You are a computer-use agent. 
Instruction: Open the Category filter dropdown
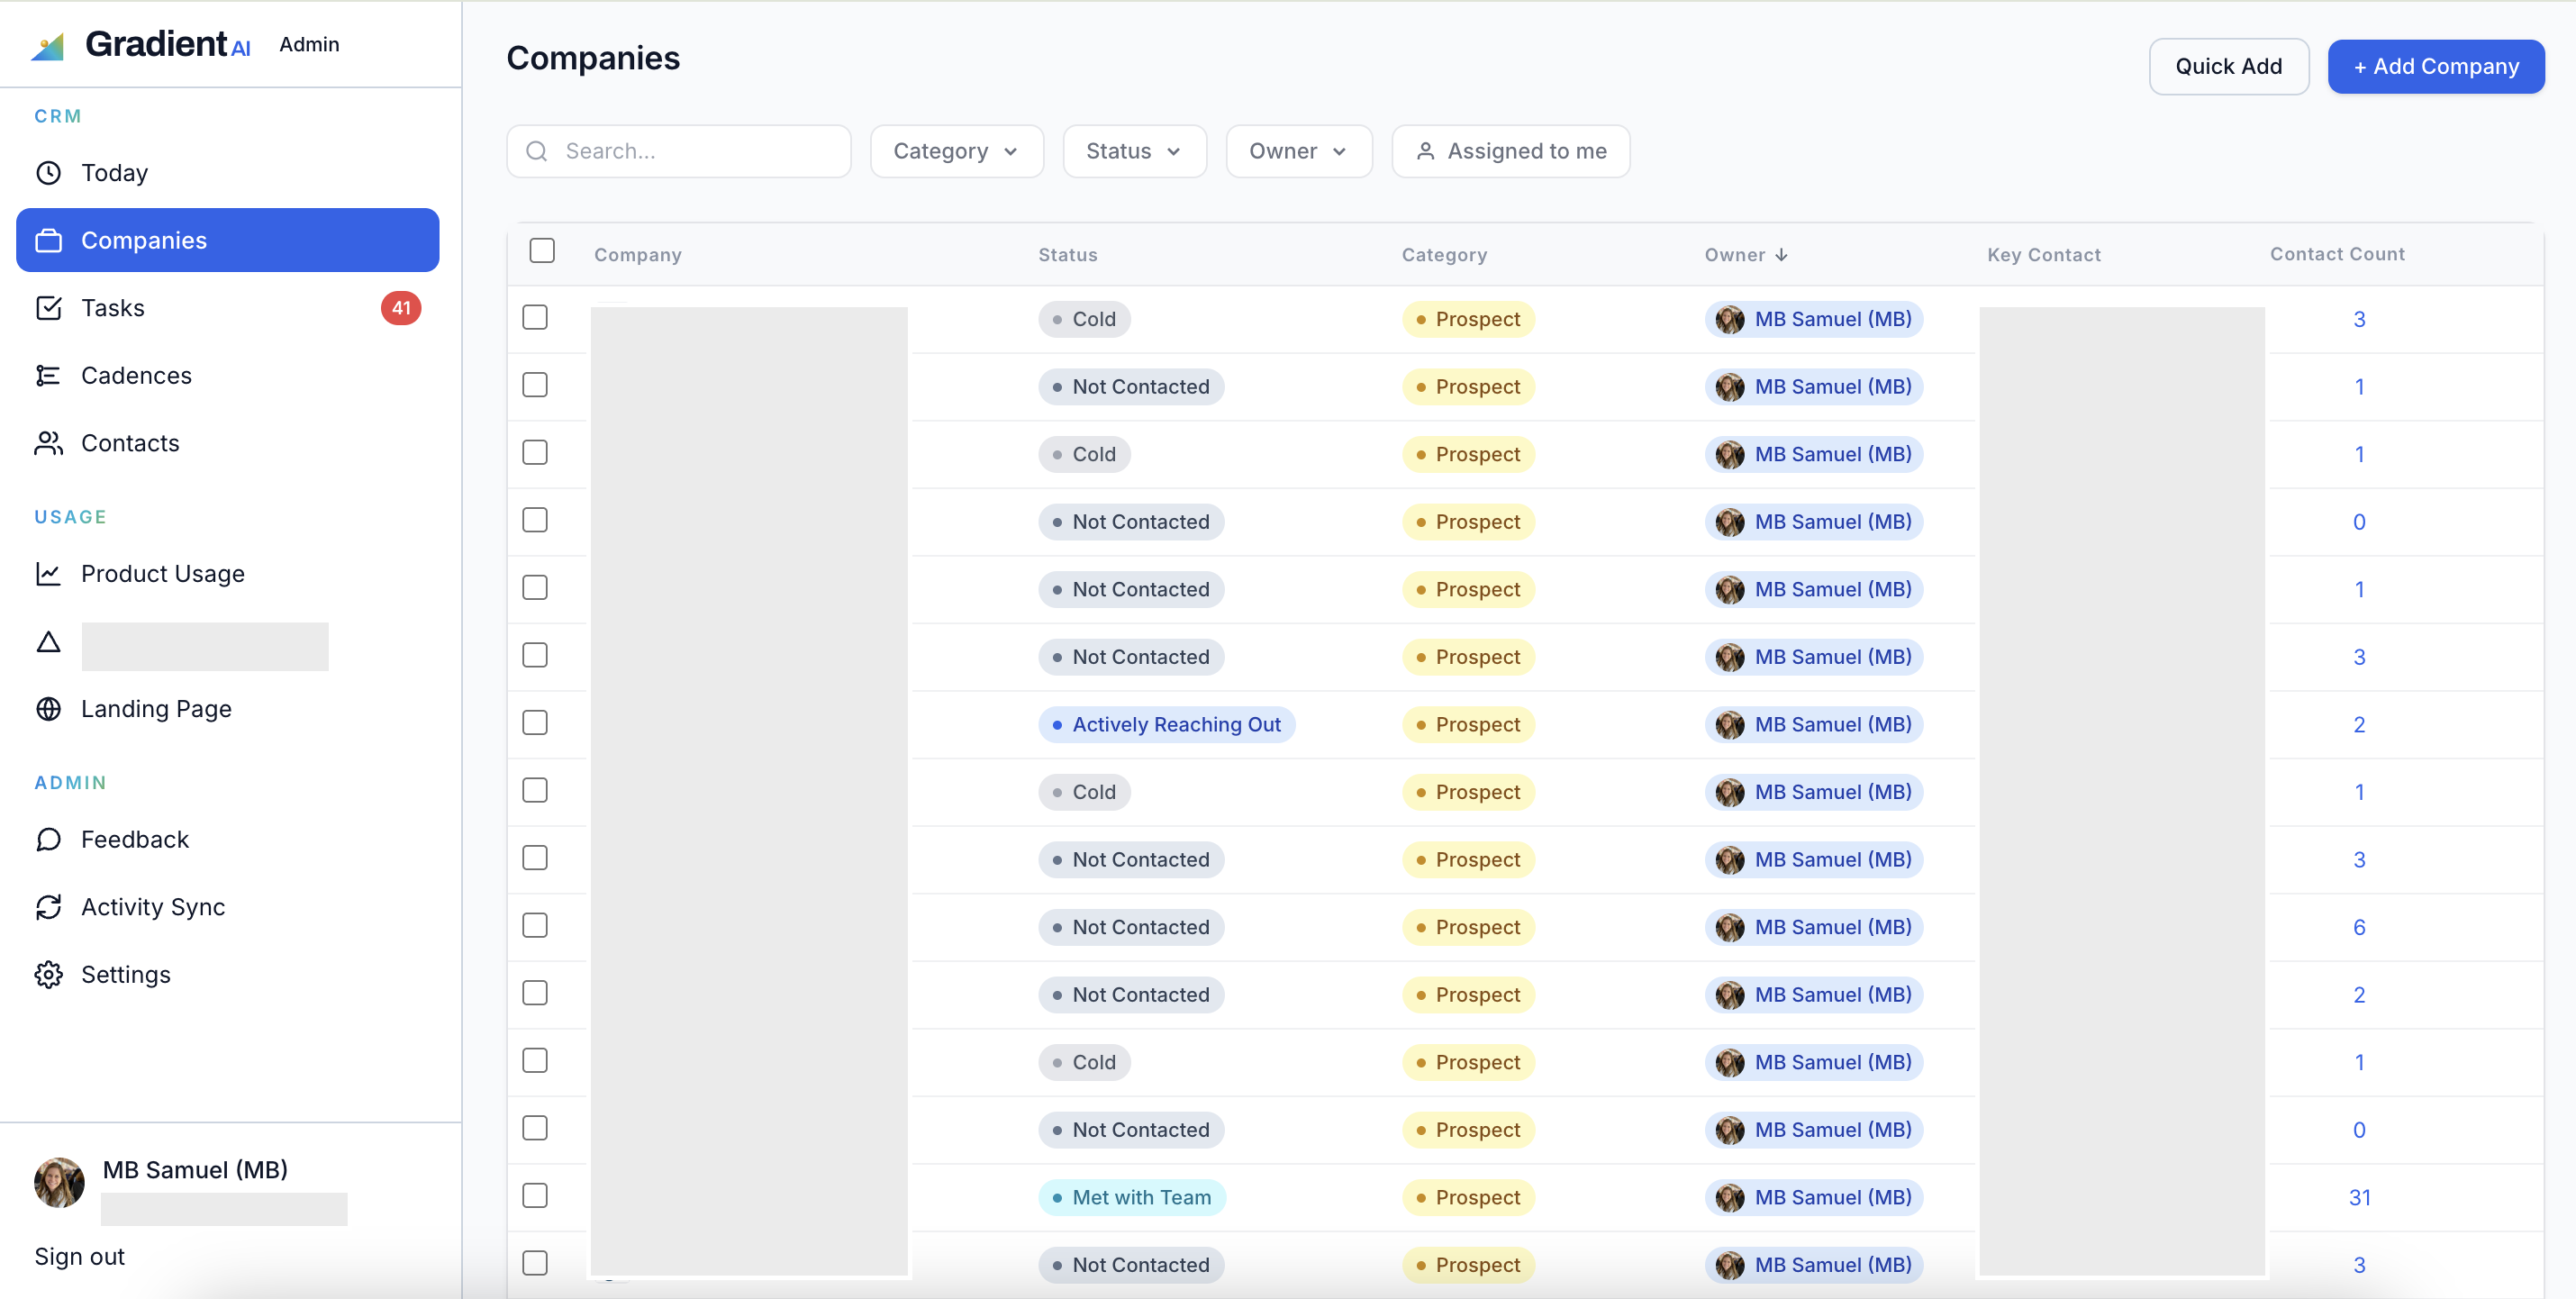[x=956, y=151]
